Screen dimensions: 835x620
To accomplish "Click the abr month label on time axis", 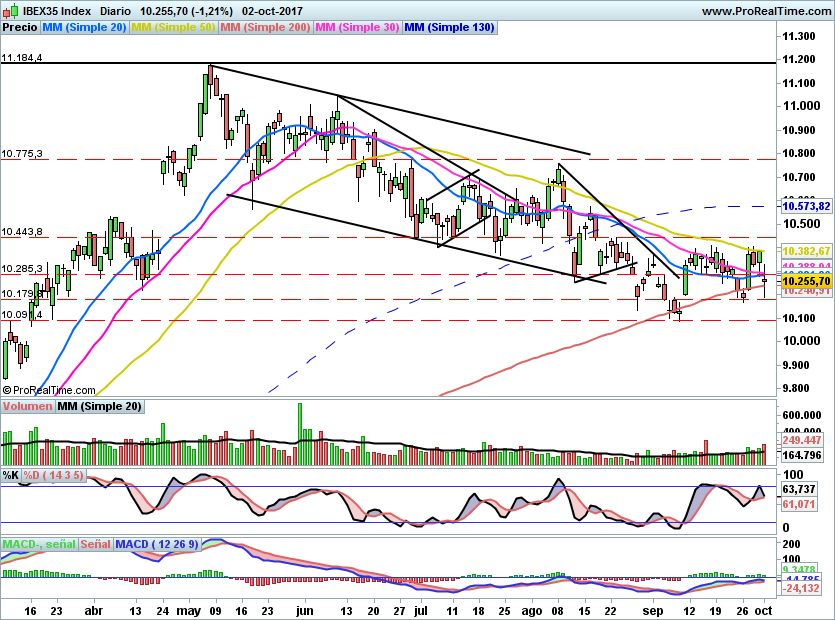I will point(94,611).
